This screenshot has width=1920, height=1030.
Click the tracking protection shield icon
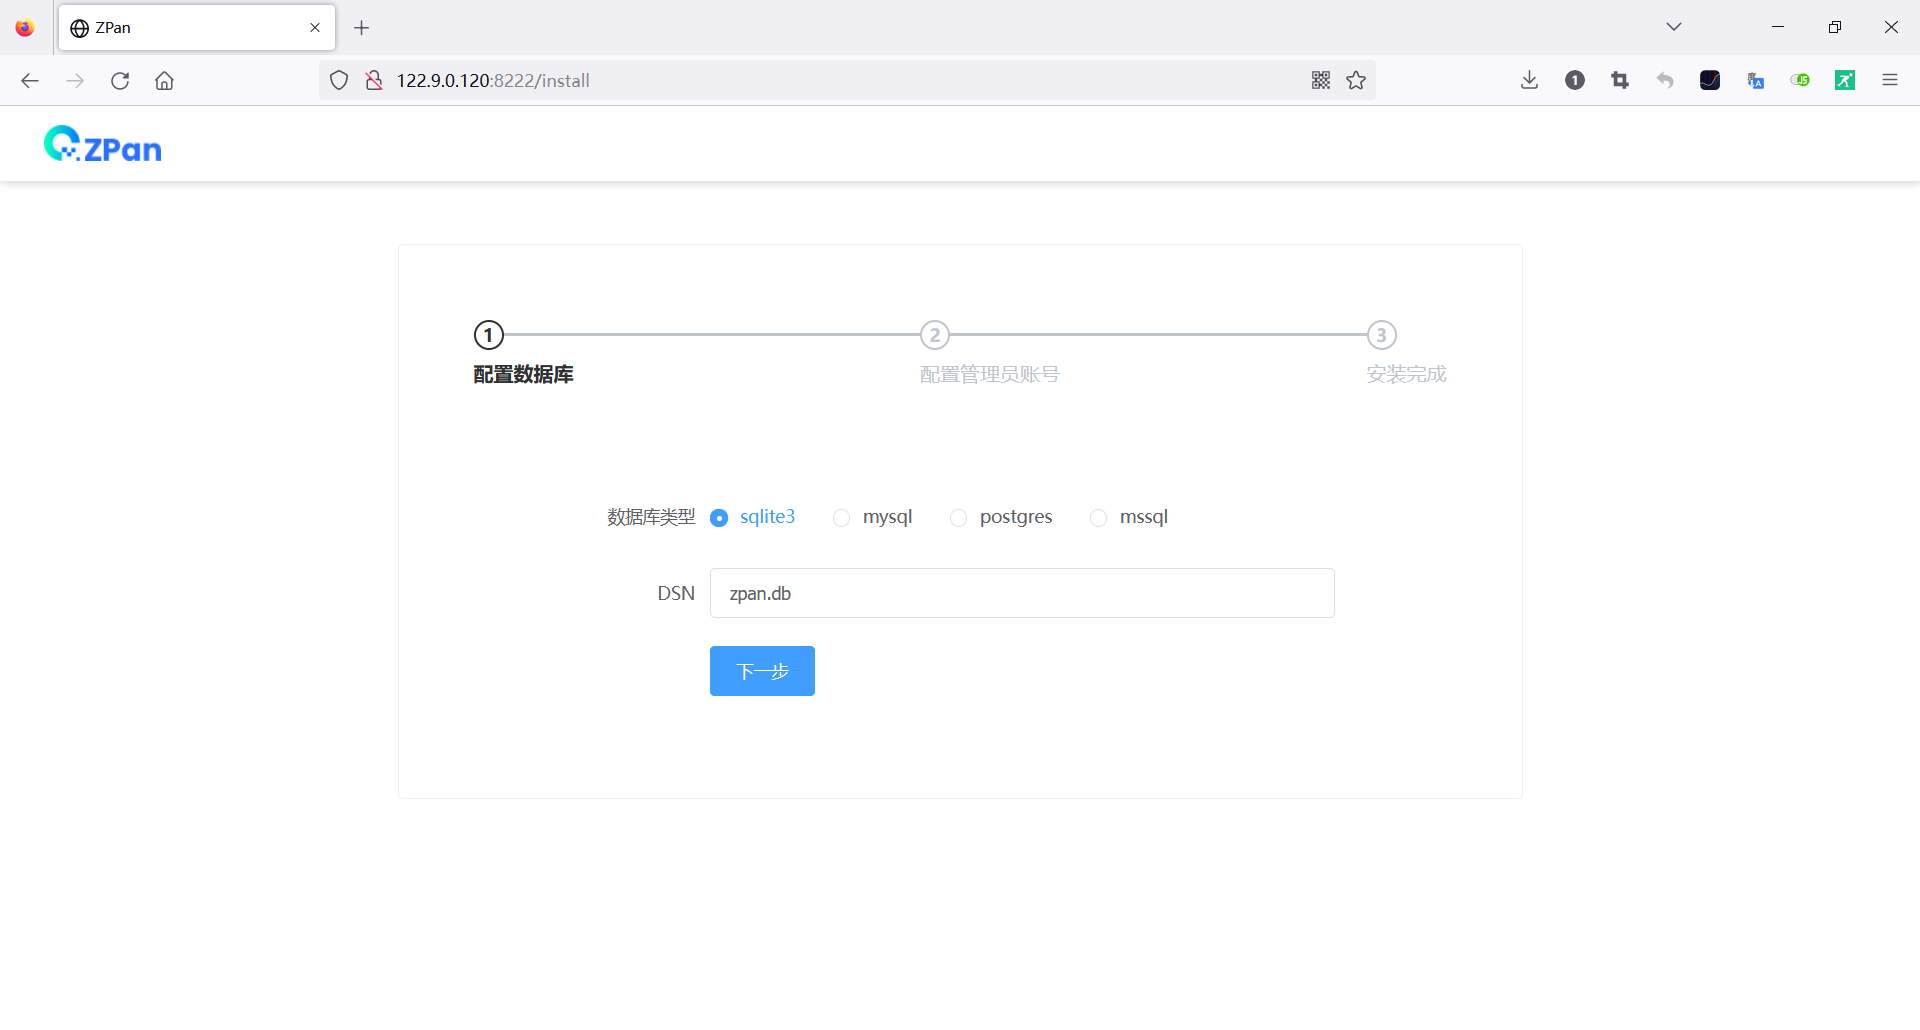pos(339,80)
